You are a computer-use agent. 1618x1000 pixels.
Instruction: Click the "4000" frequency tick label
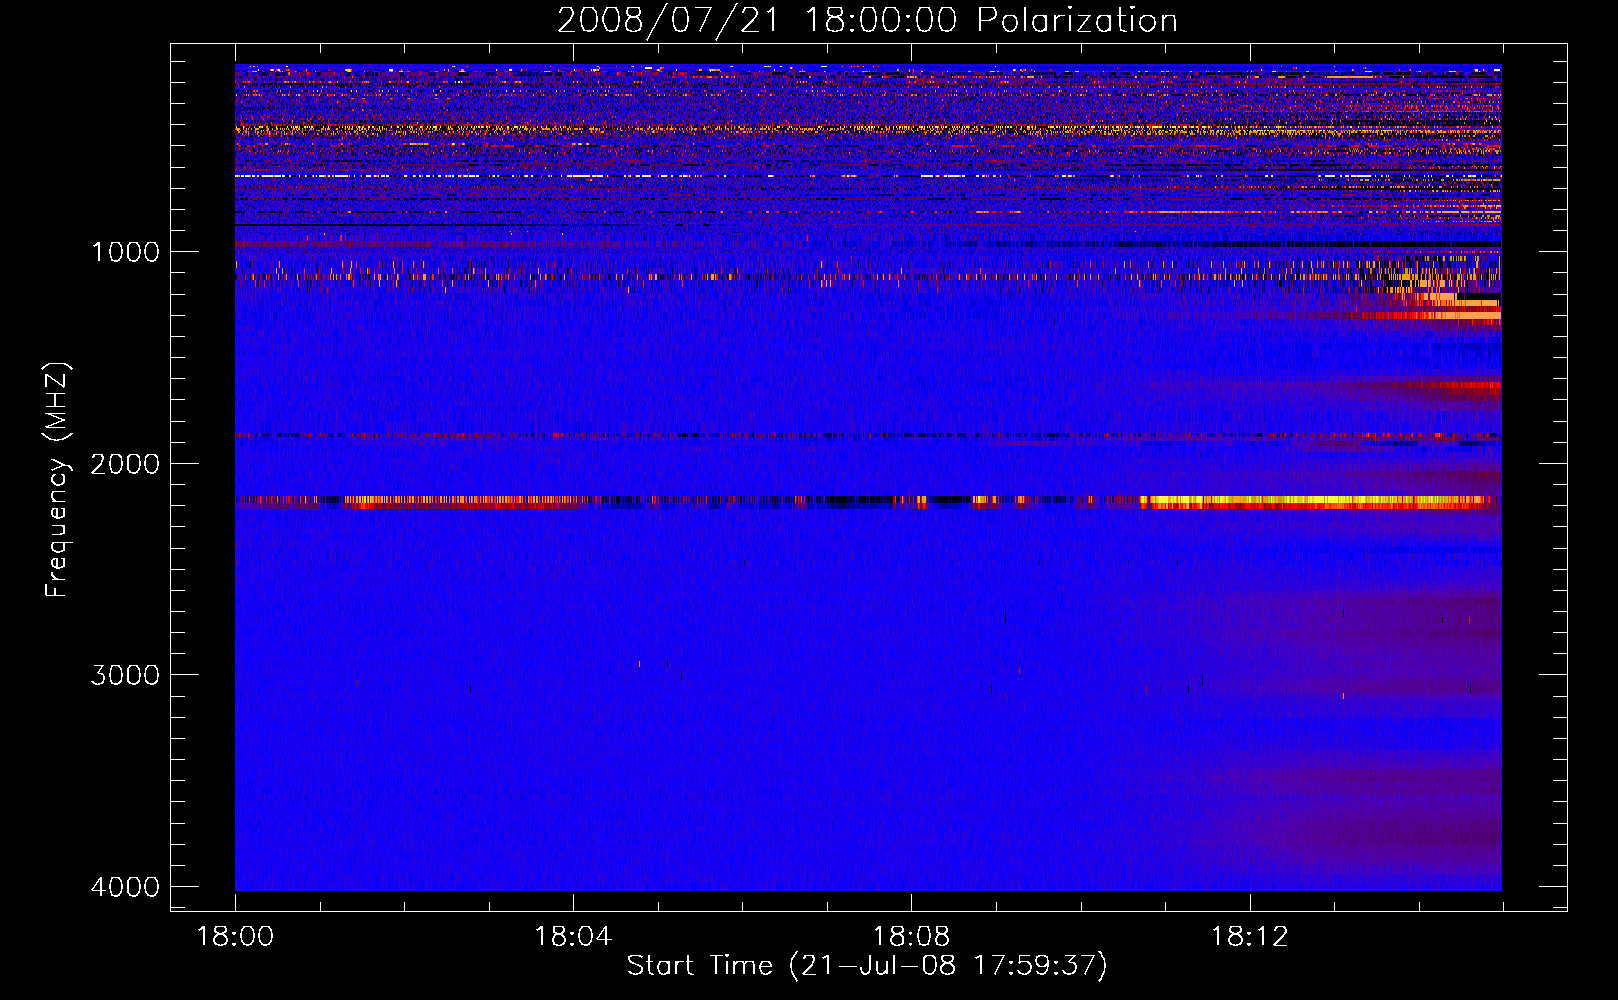coord(125,887)
